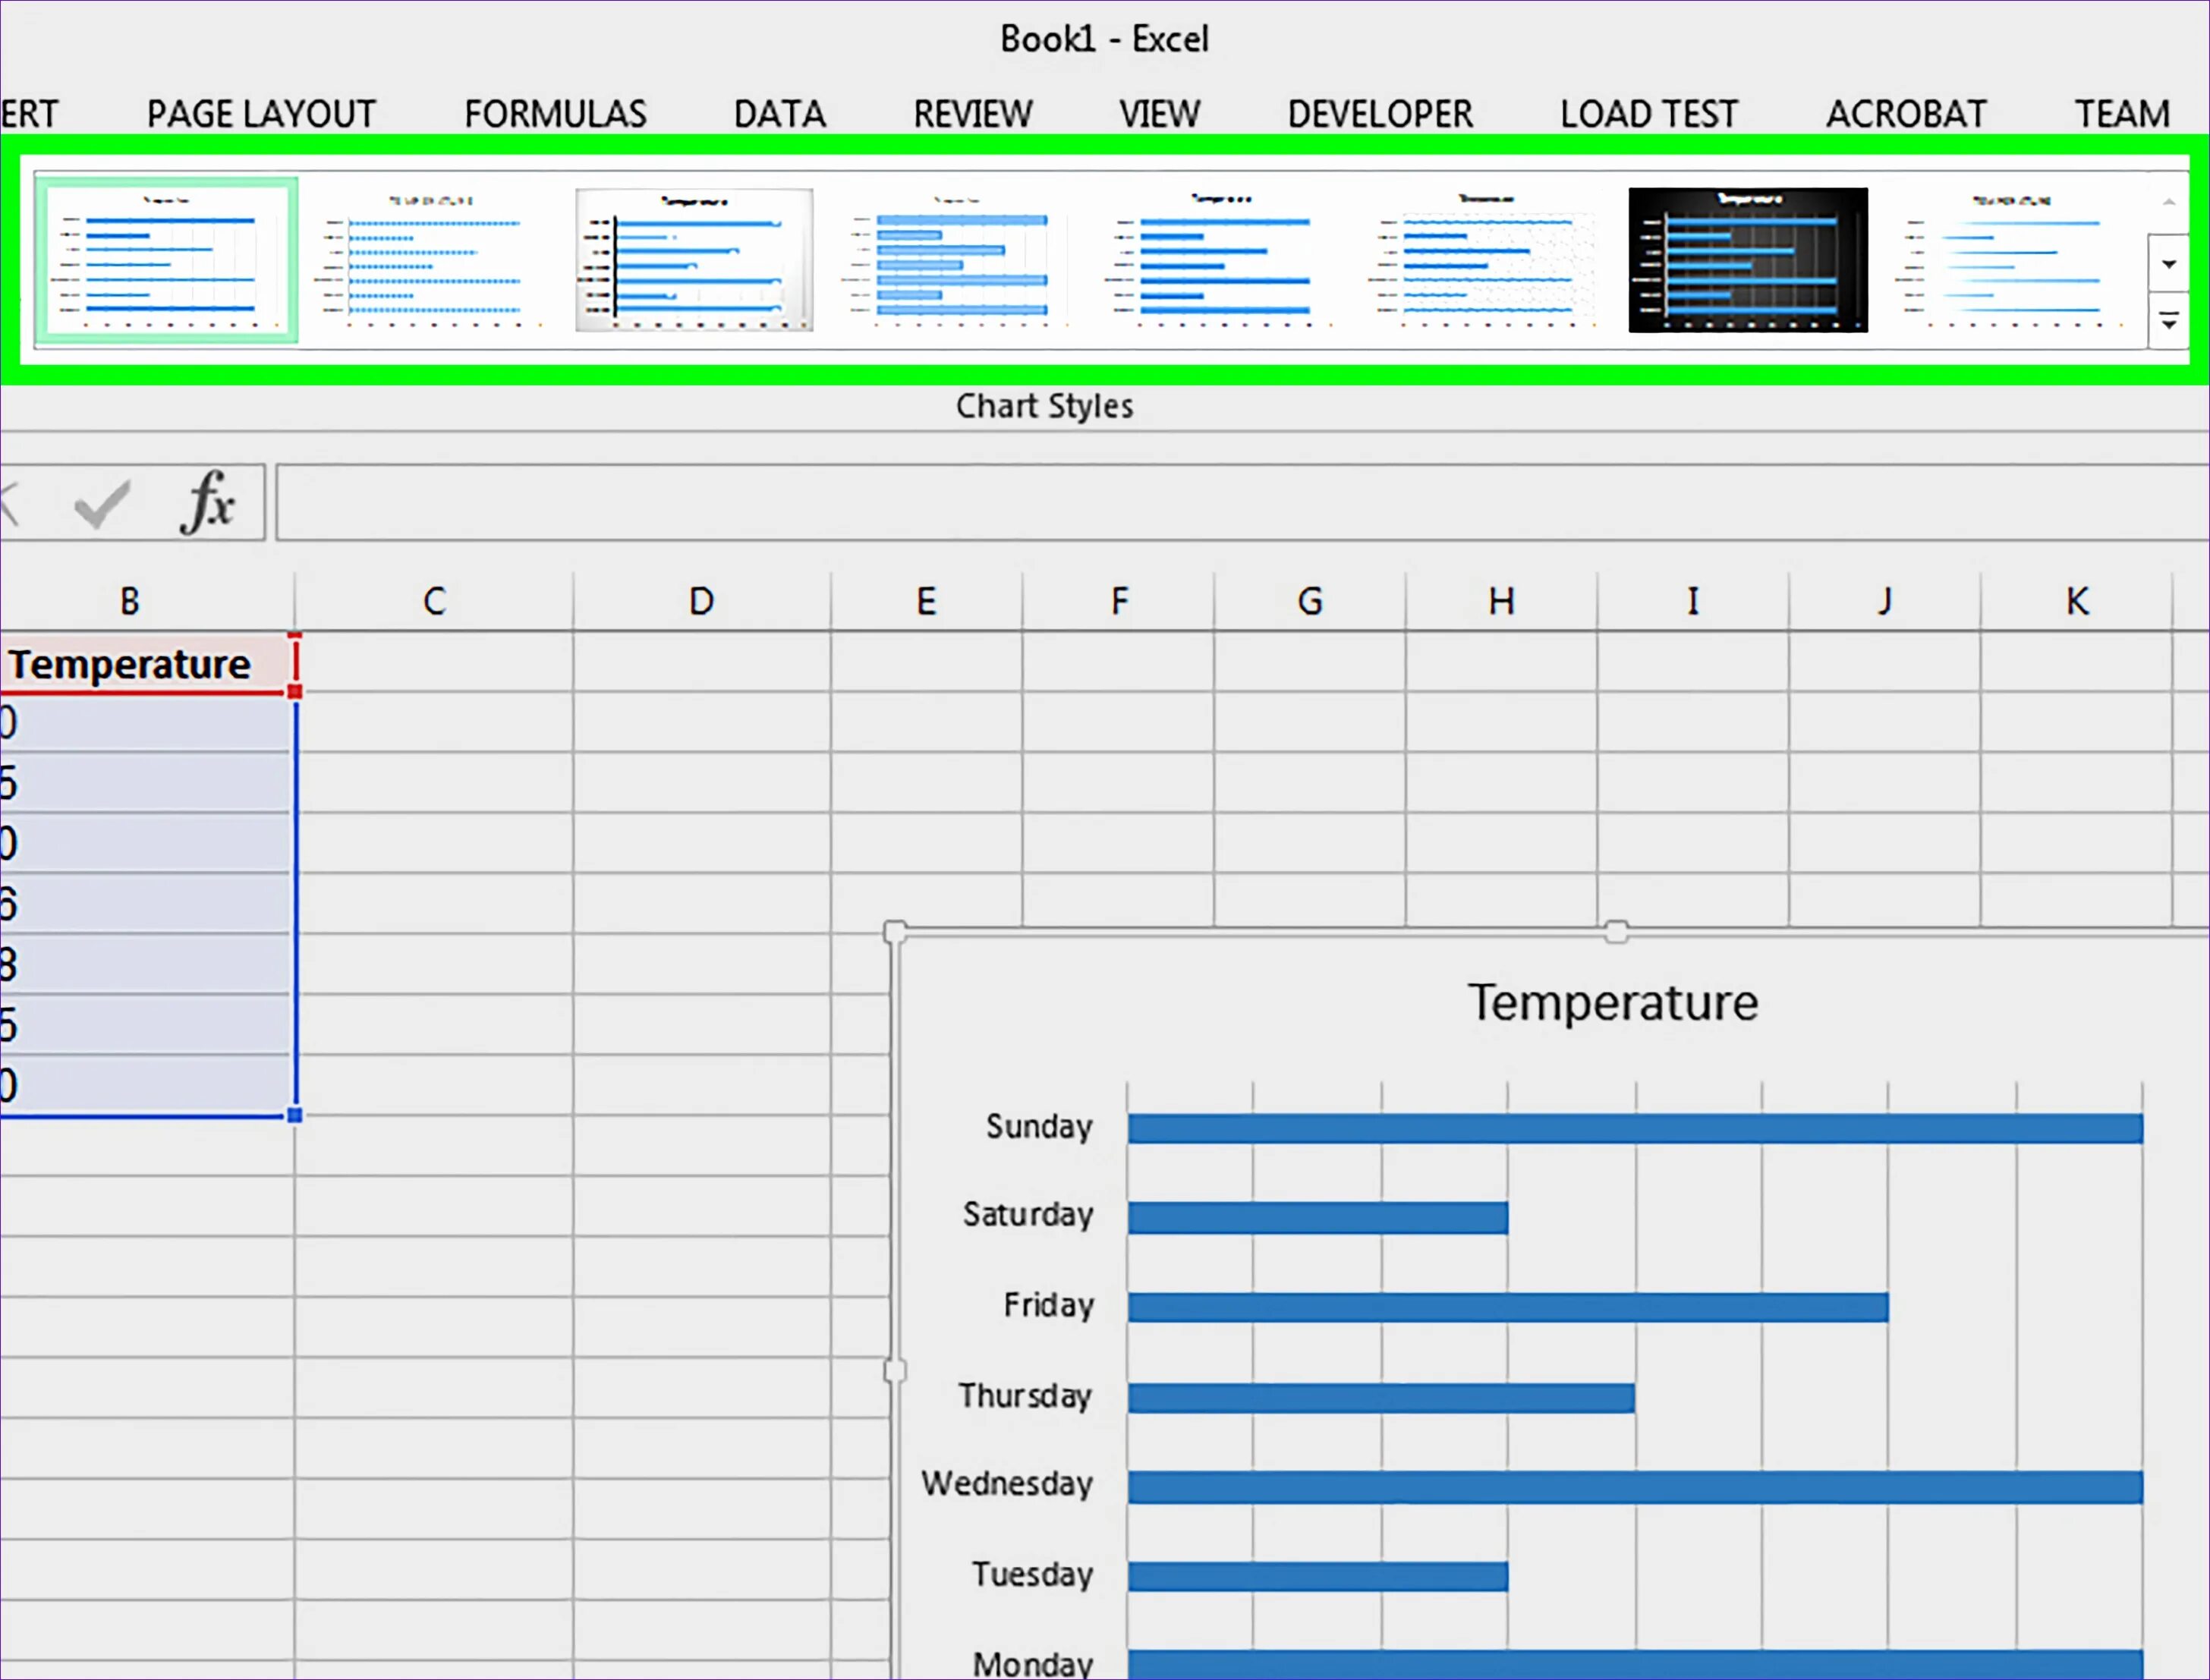Select the sixth chart style thumbnail

(x=1484, y=260)
